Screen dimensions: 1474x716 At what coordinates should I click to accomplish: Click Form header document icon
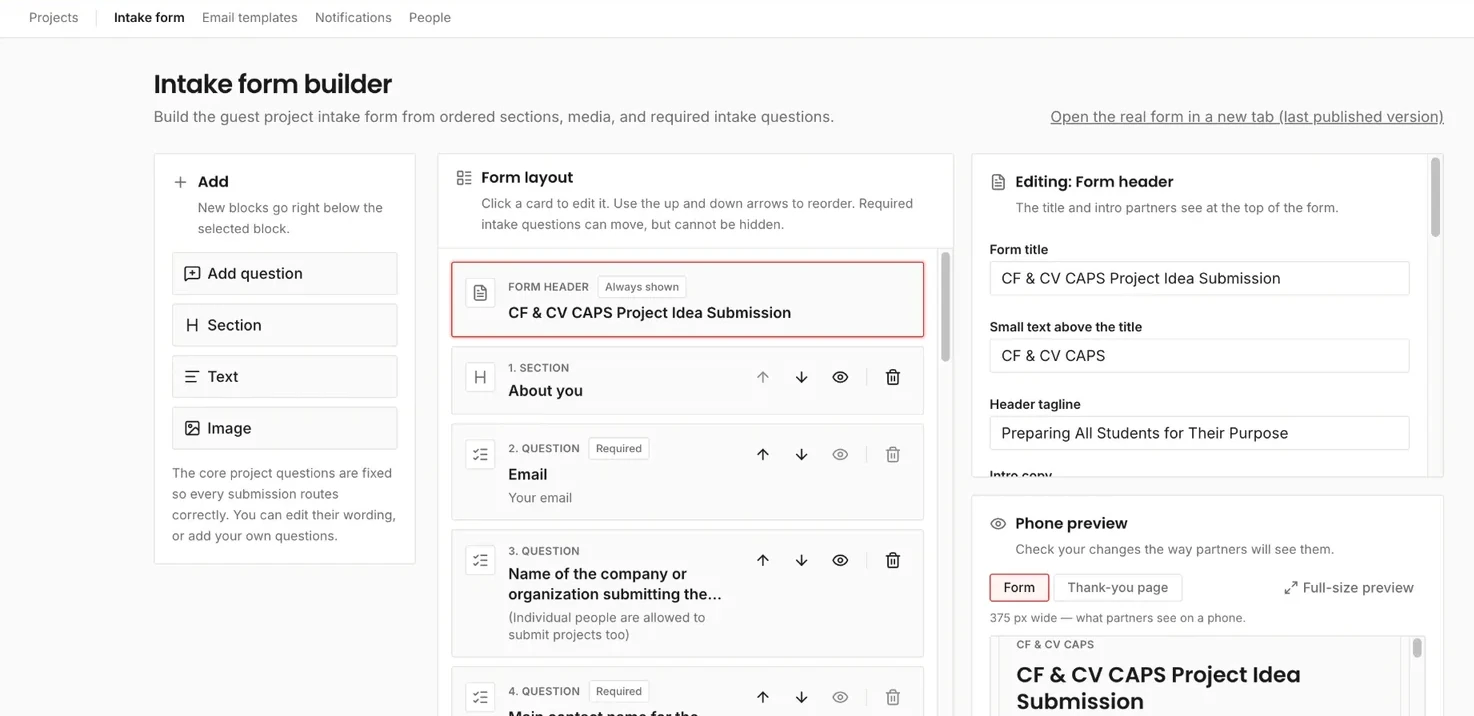pos(480,293)
